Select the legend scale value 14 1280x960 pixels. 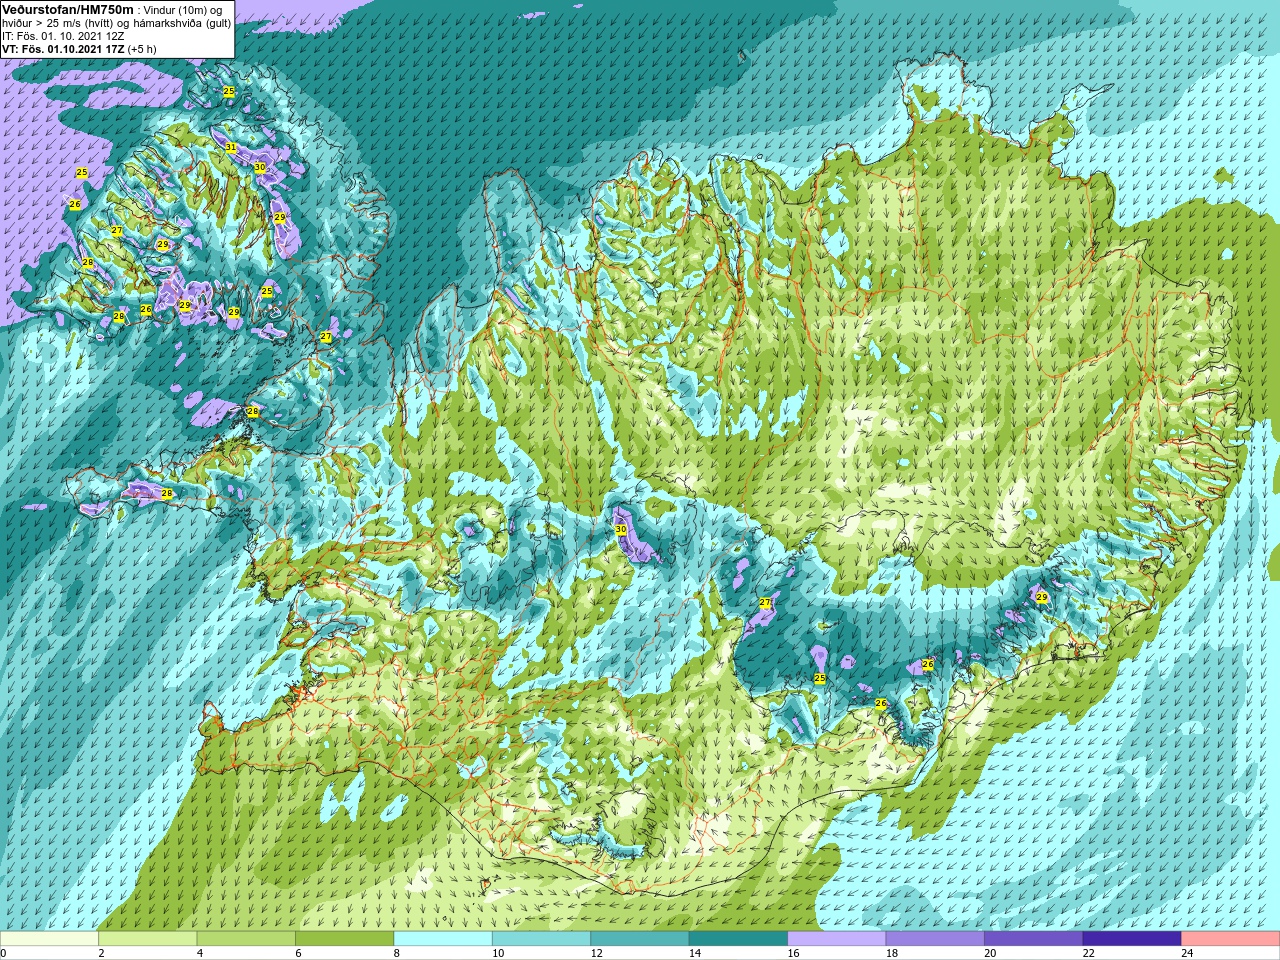[x=695, y=953]
